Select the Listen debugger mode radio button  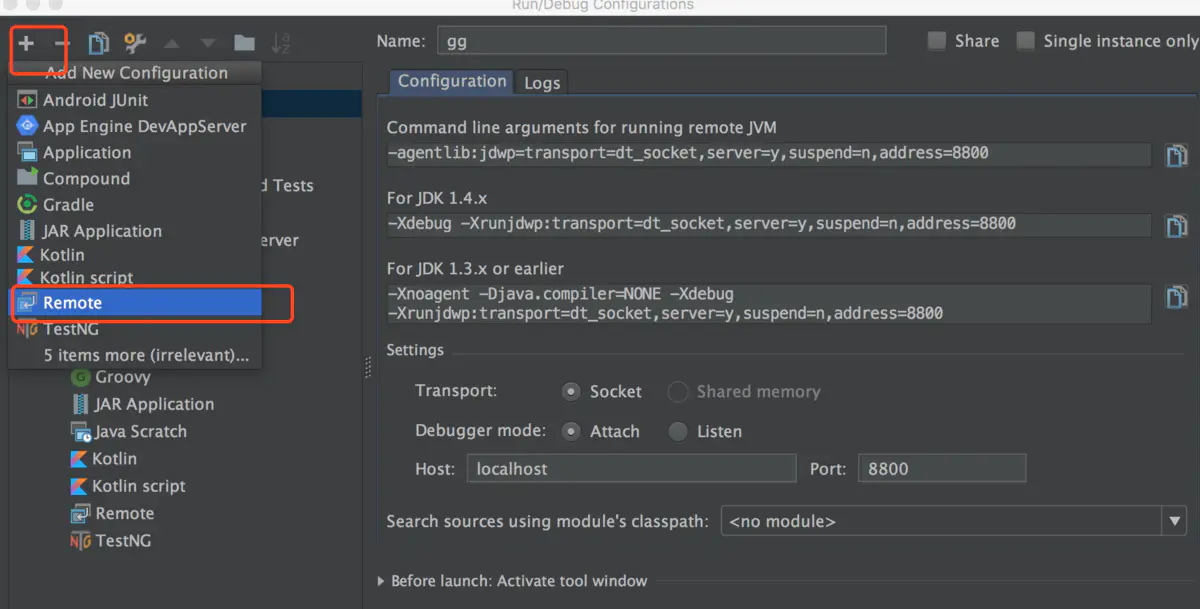click(676, 431)
